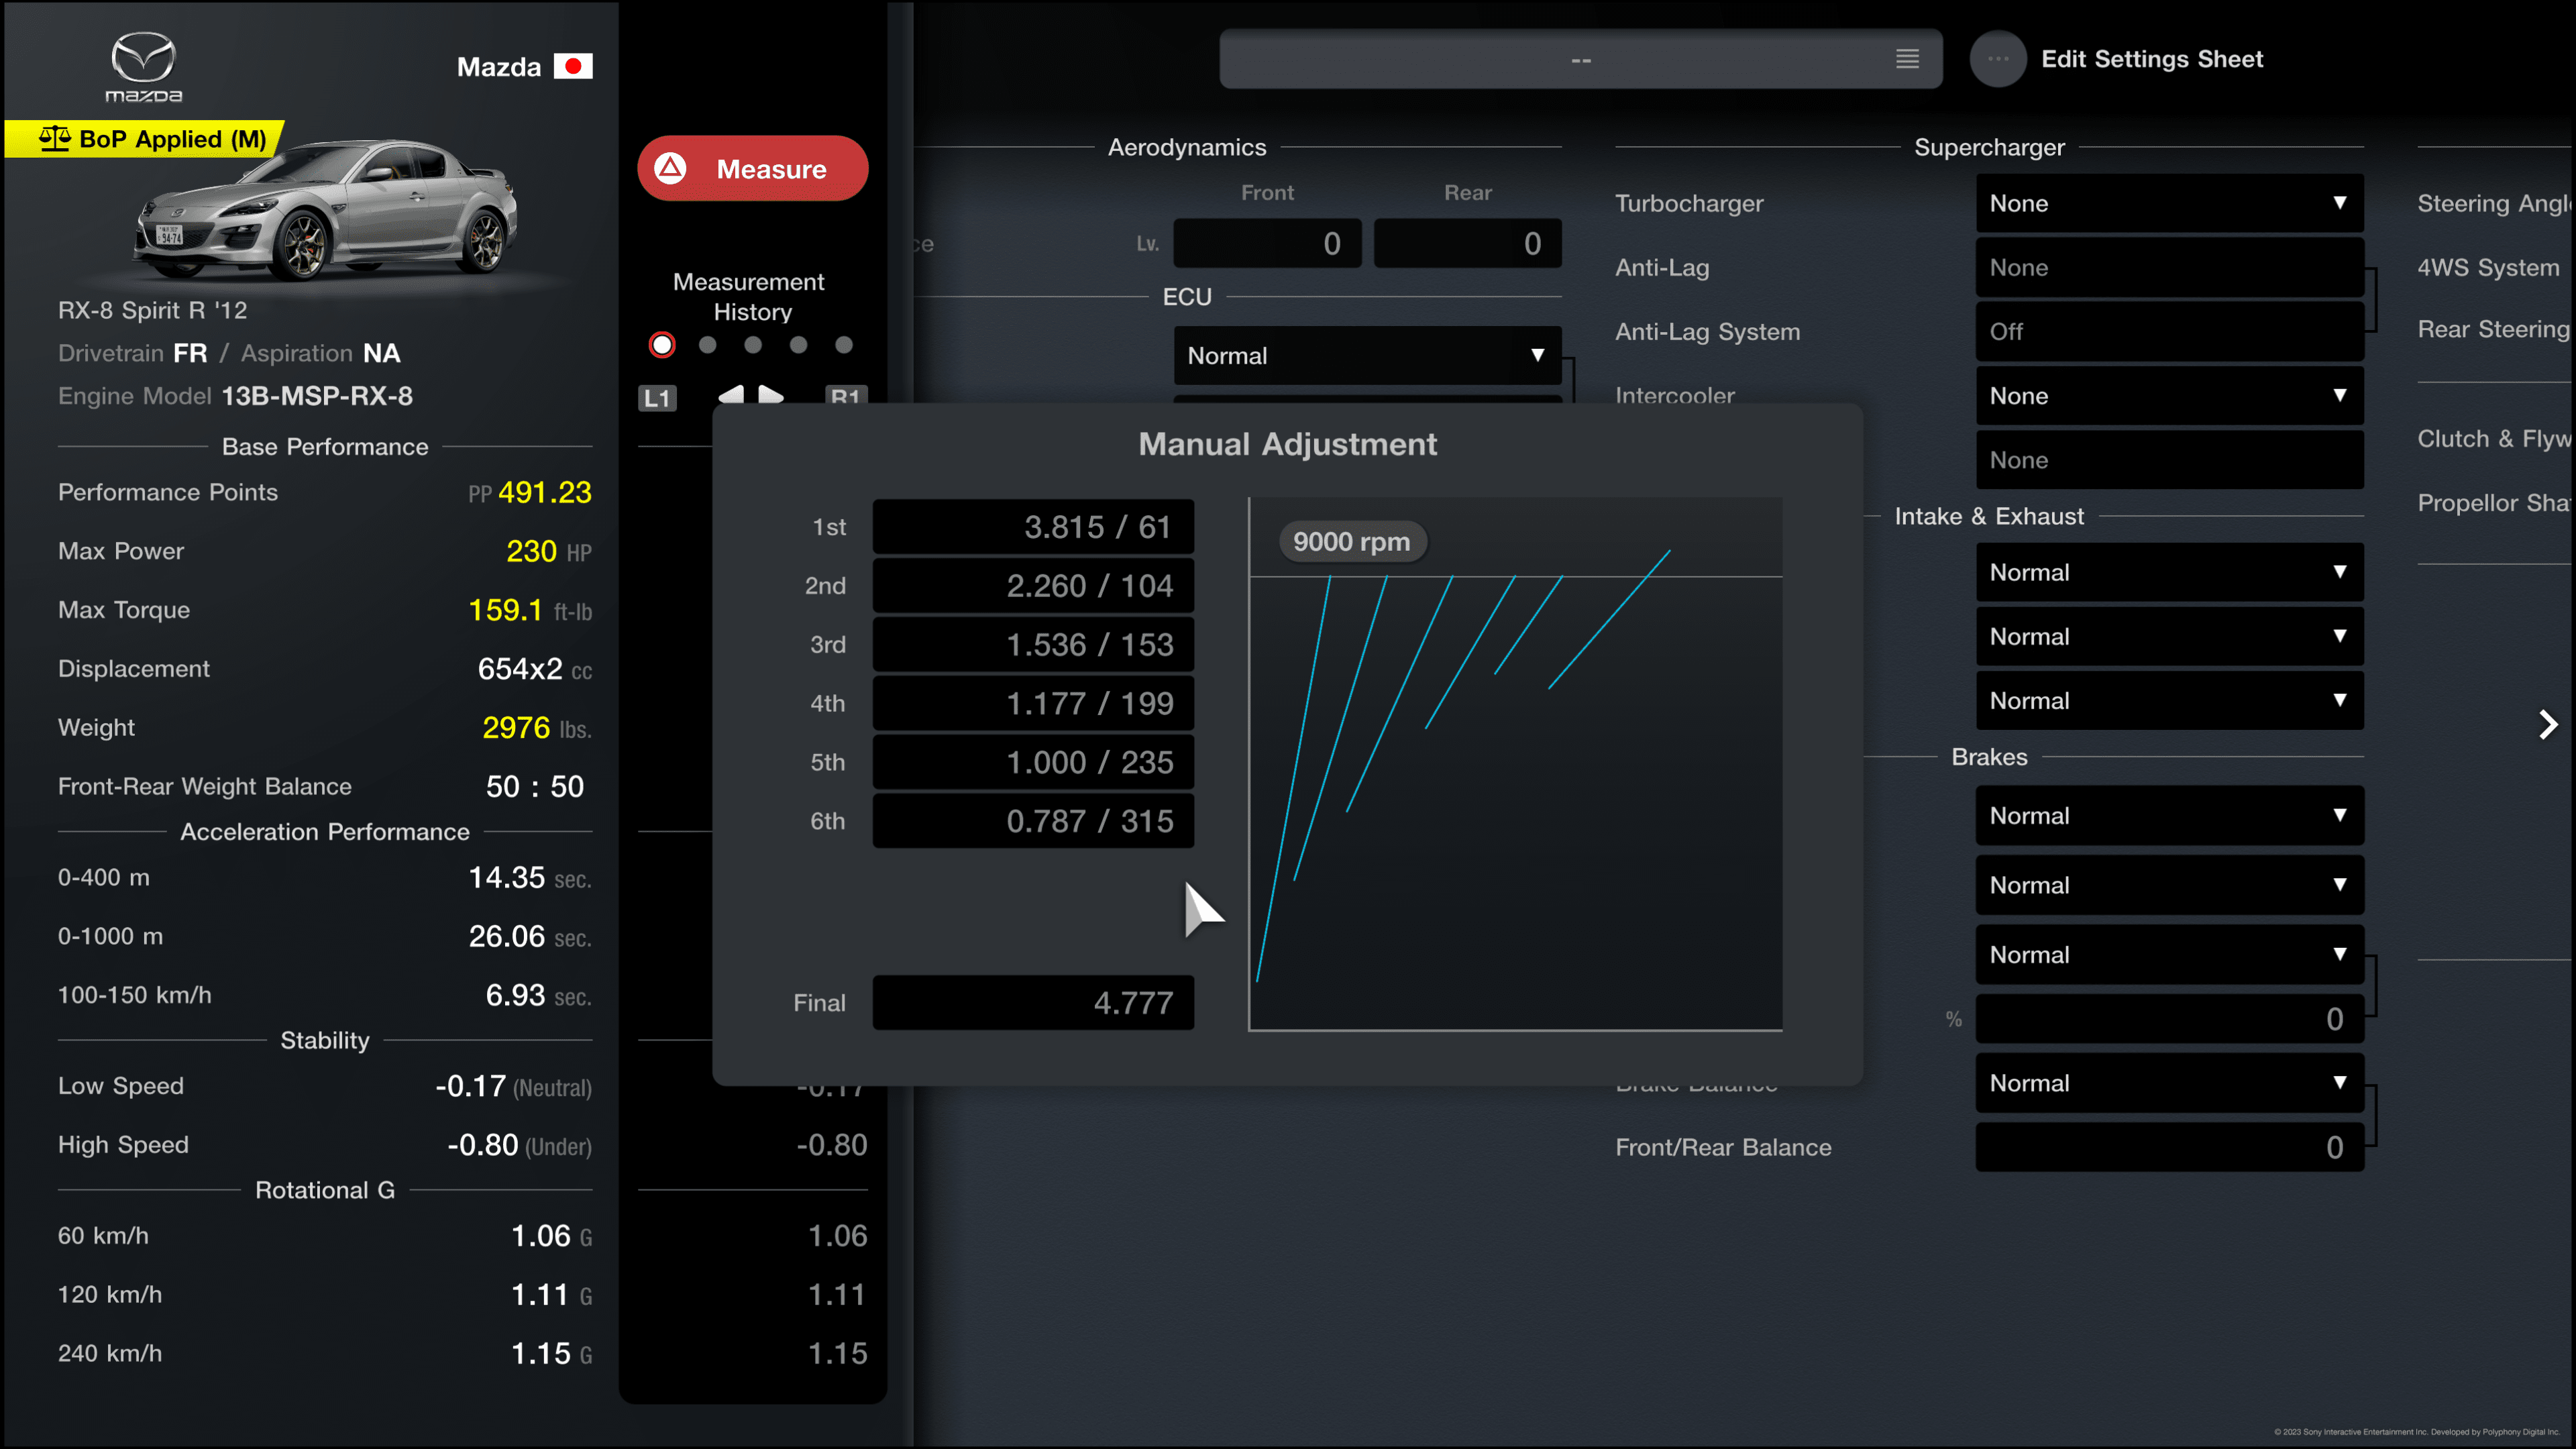Image resolution: width=2576 pixels, height=1449 pixels.
Task: Click 4WS System setting label
Action: pos(2488,267)
